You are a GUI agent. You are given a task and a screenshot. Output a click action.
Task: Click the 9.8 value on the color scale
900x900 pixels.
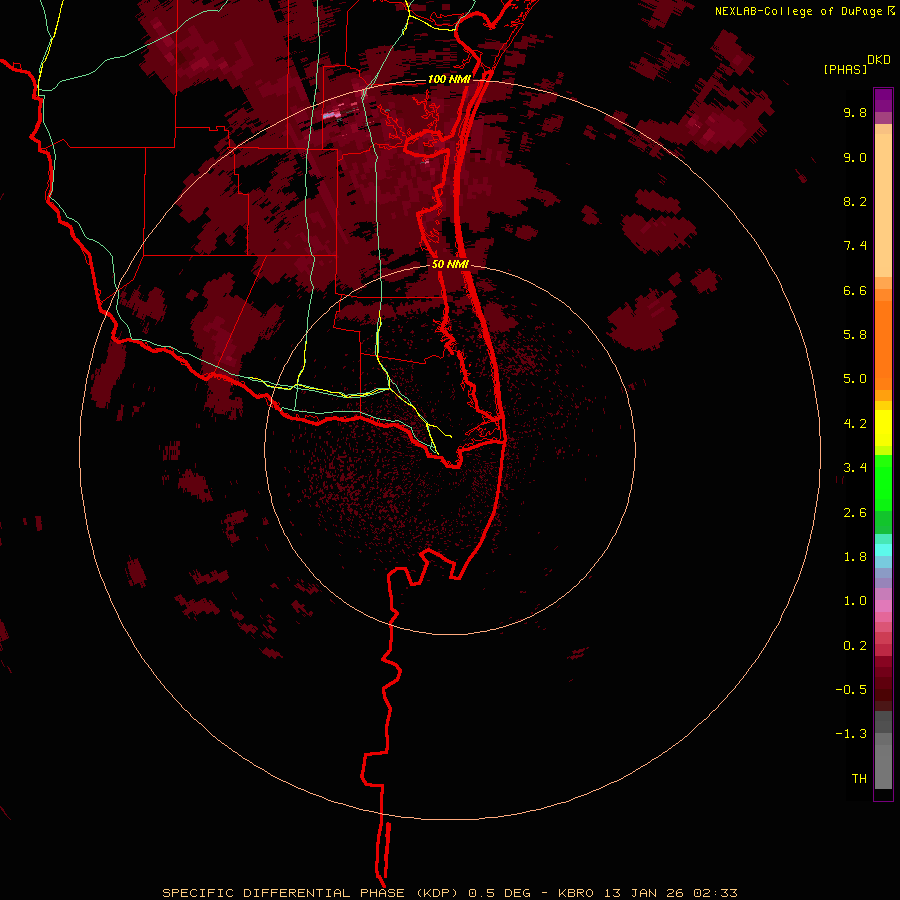[855, 112]
